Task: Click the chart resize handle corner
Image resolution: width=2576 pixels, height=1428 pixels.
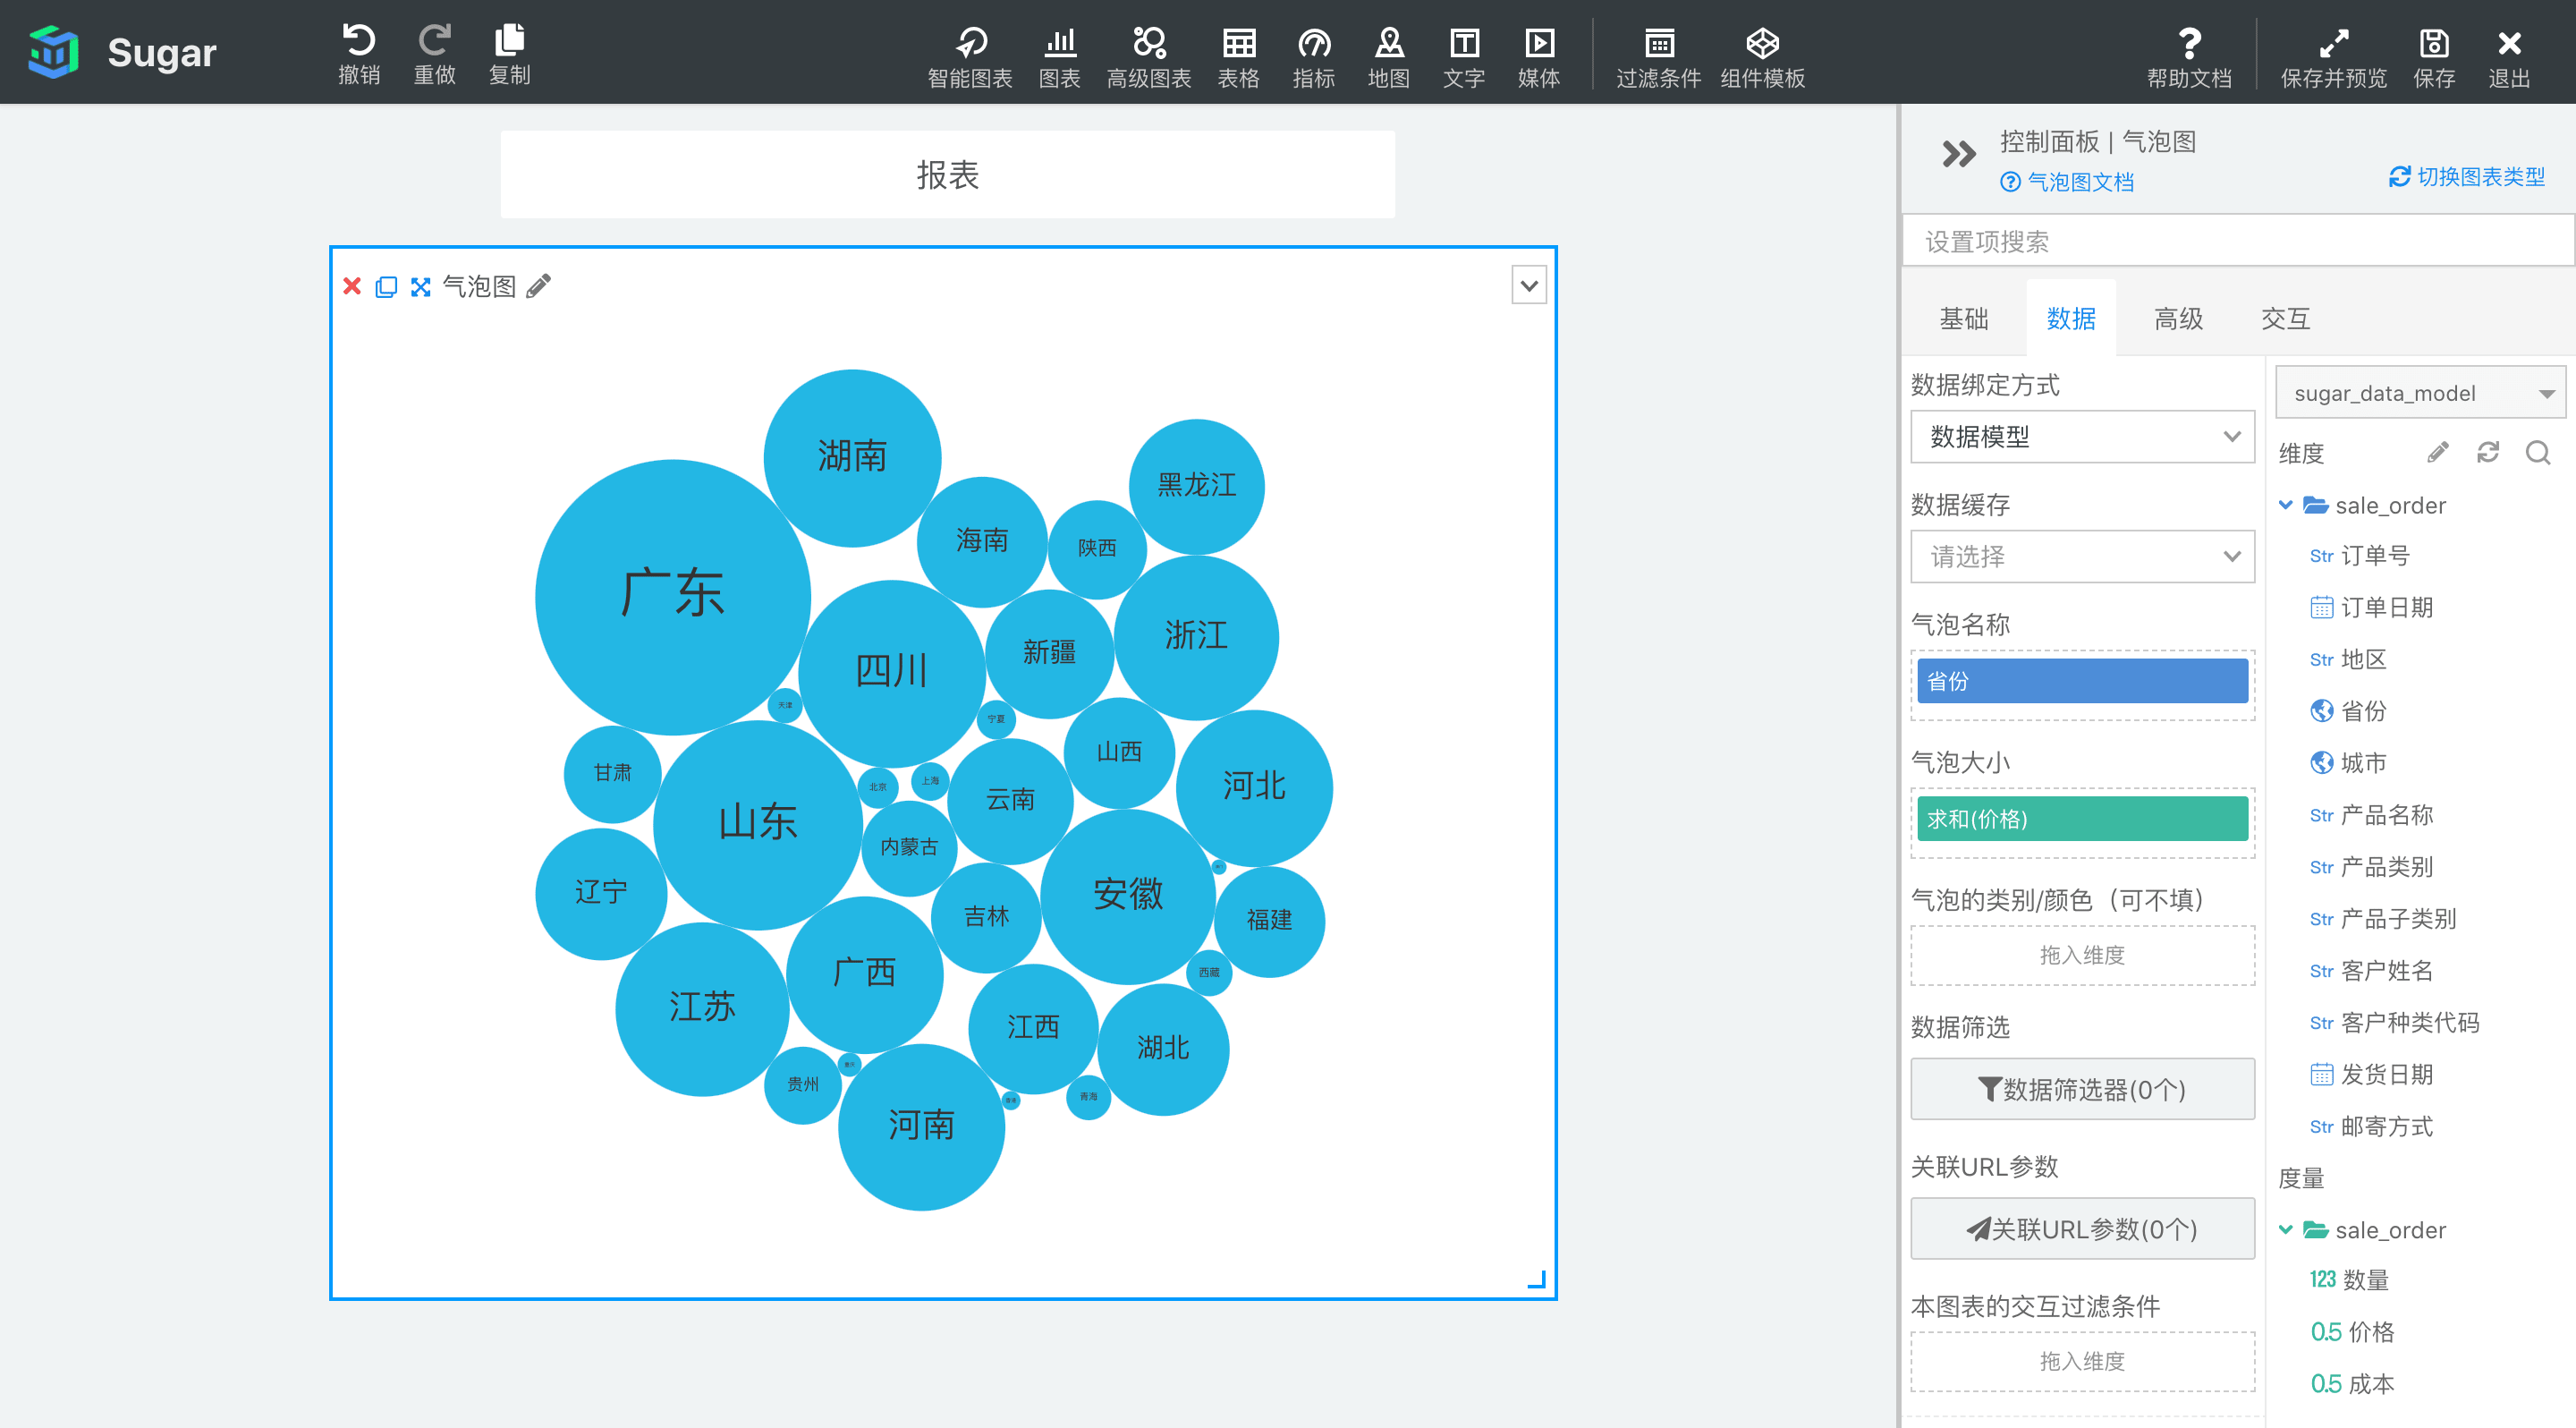Action: [x=1537, y=1279]
